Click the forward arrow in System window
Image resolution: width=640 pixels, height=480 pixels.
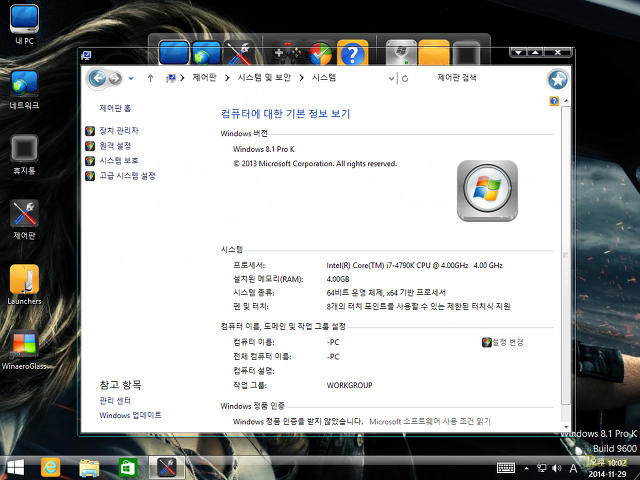tap(115, 78)
